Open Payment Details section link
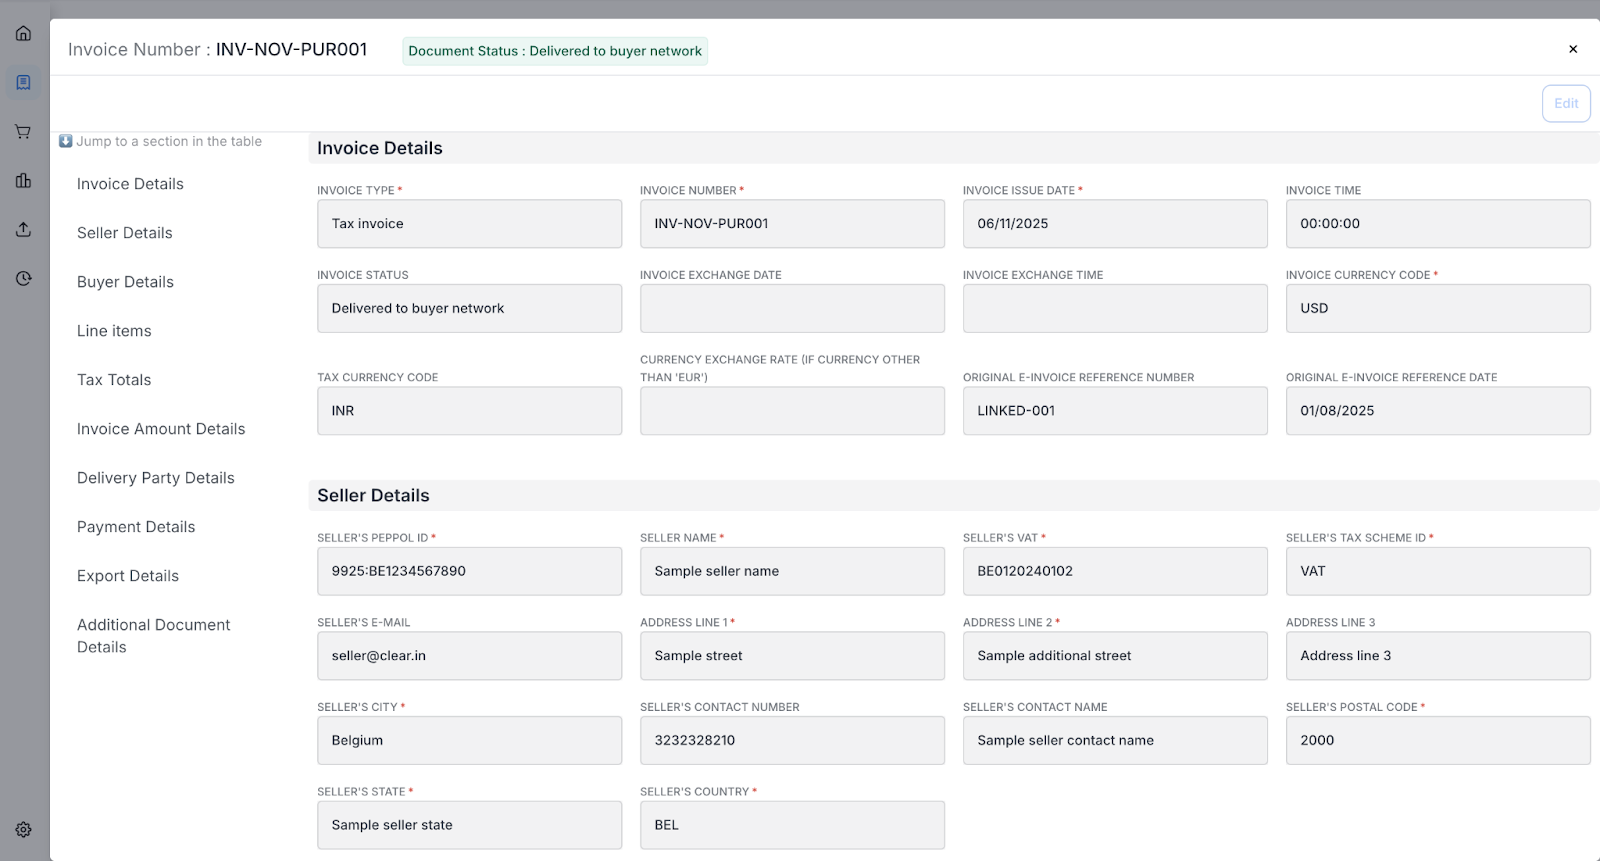The image size is (1600, 861). tap(136, 527)
